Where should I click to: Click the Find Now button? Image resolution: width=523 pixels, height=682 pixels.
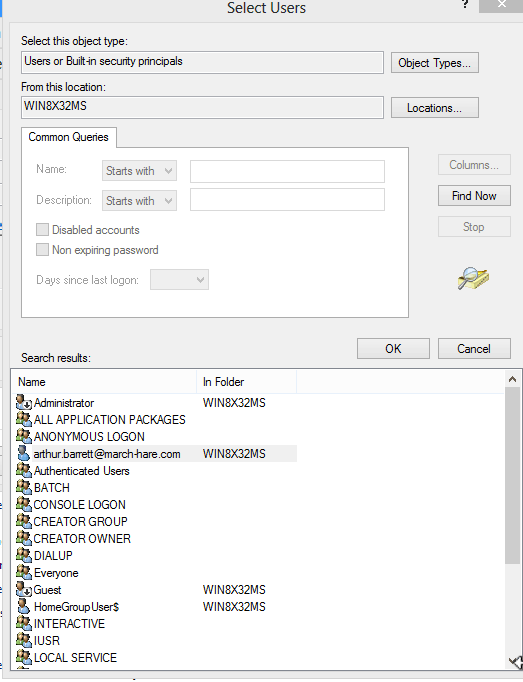[x=474, y=196]
